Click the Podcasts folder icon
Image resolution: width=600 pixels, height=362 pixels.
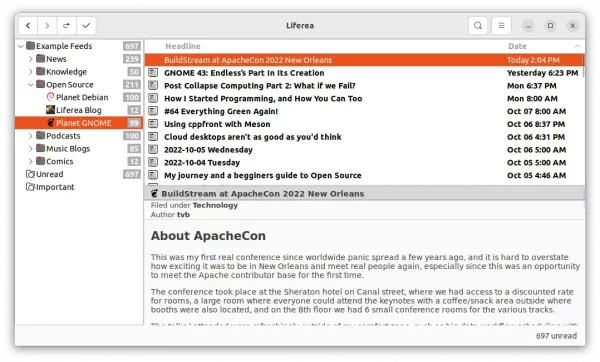[41, 135]
